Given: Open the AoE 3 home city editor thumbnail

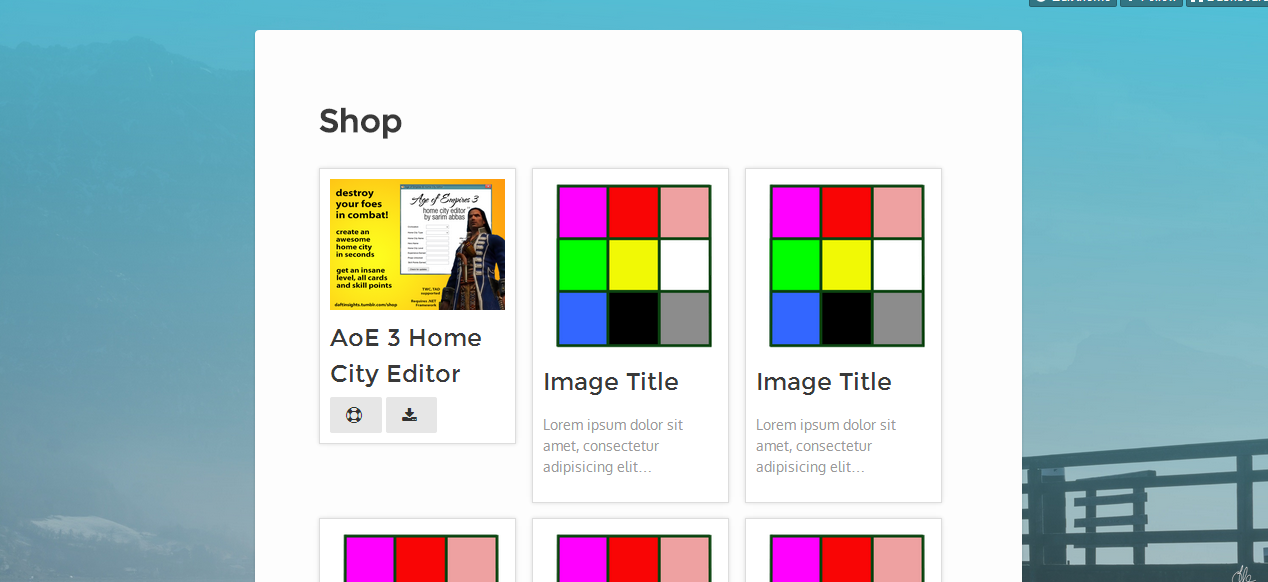Looking at the screenshot, I should [417, 244].
